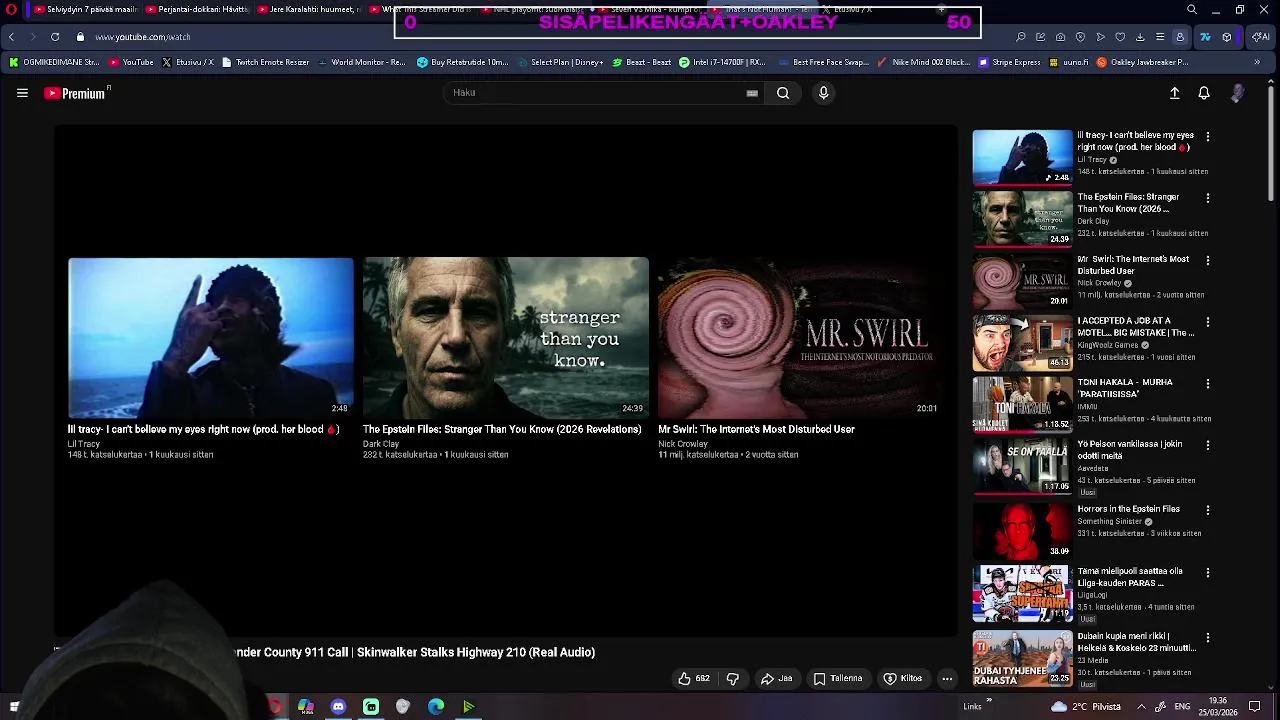Open the YouTube bookmark in bookmarks bar

[x=131, y=62]
